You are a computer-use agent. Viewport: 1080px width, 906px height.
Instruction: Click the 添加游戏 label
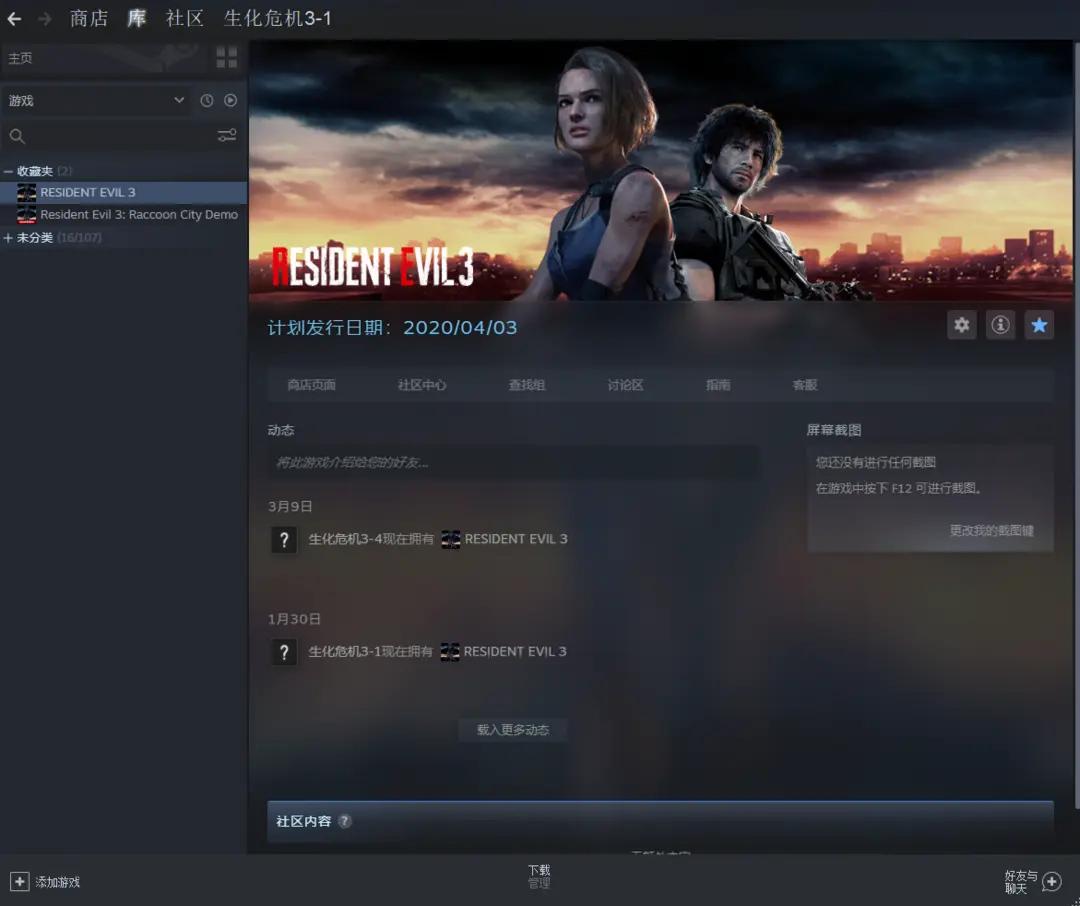point(58,882)
